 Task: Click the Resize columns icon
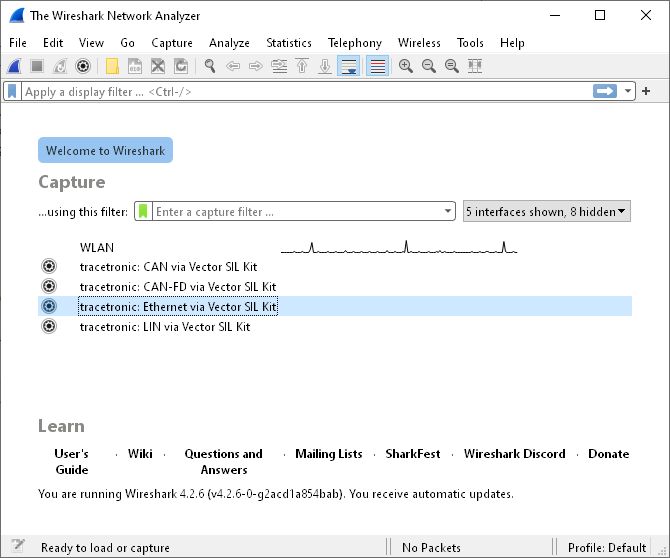(x=475, y=66)
